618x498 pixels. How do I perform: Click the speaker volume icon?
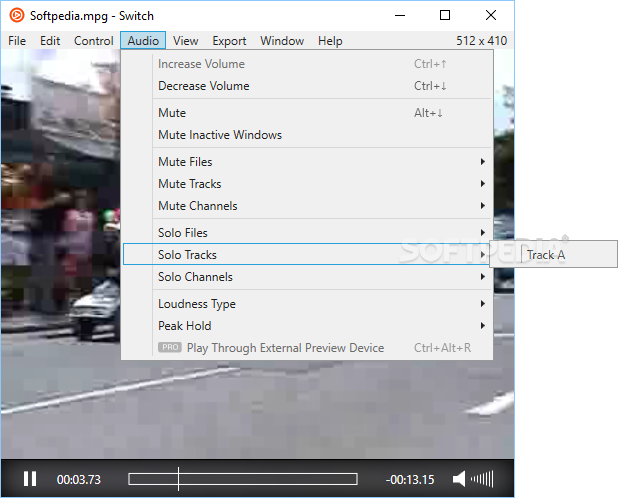click(x=459, y=479)
